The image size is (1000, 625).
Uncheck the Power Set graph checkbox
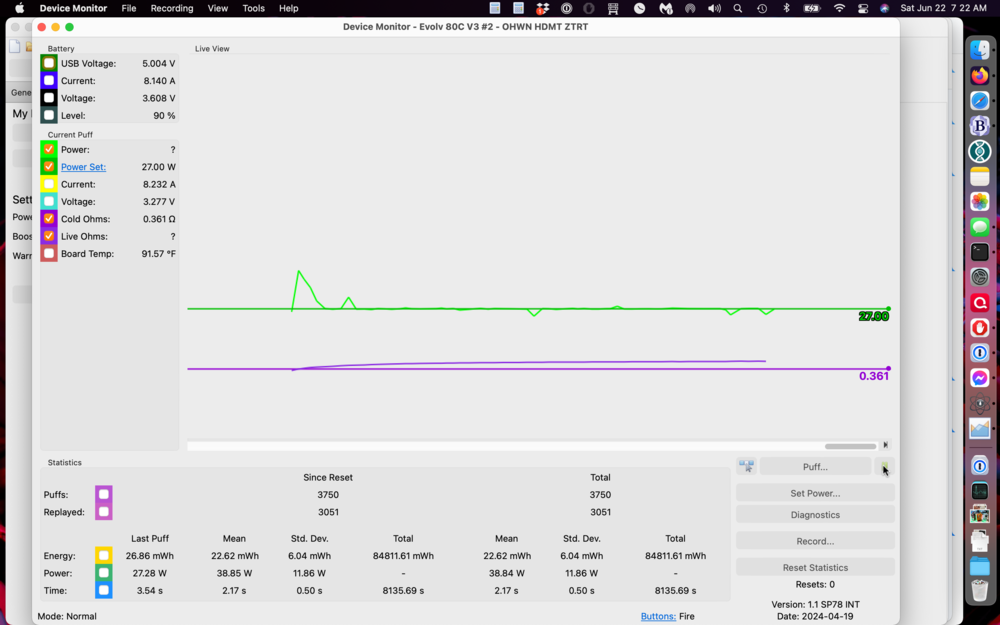coord(49,166)
